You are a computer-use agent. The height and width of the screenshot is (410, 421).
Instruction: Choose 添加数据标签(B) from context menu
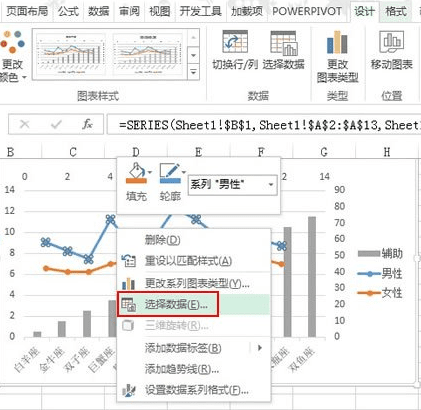click(x=194, y=348)
